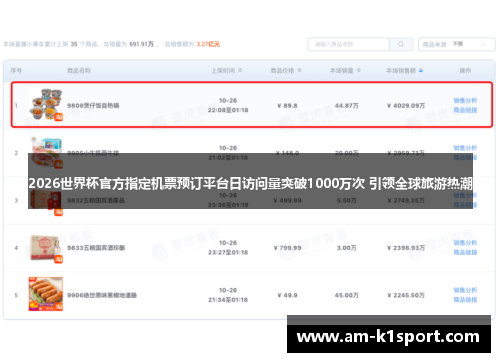Screen dimensions: 500x362
Task: Sort by 本场销量 using its sort arrow
Action: click(359, 70)
